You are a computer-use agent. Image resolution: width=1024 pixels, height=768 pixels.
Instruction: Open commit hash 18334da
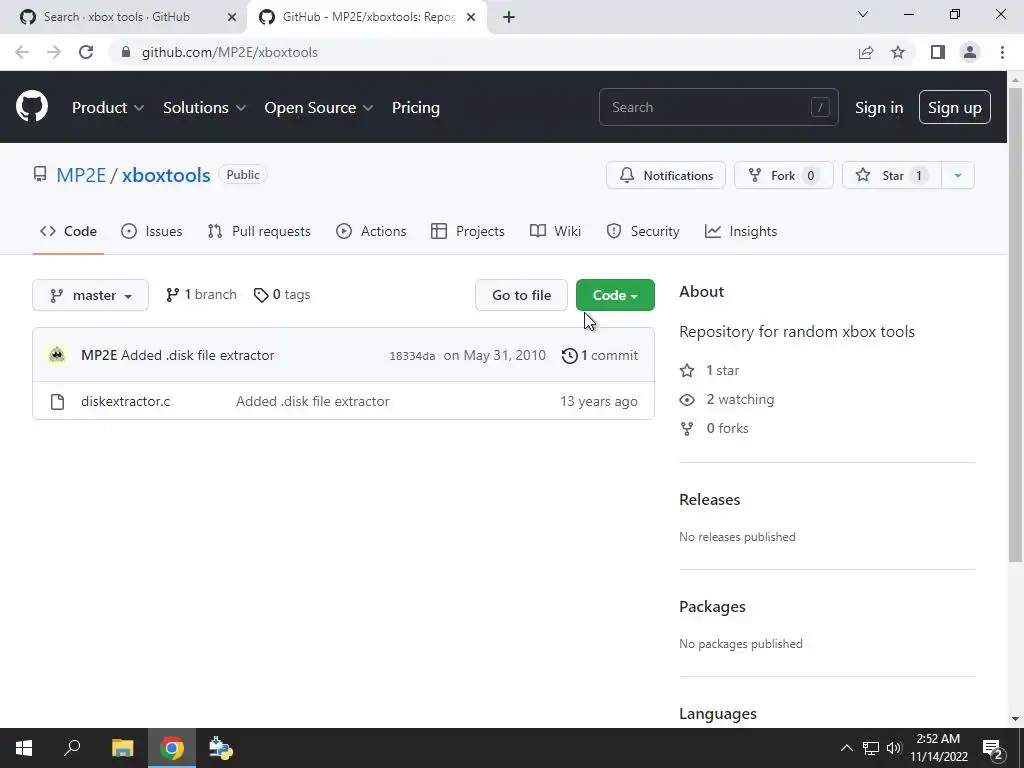(x=412, y=357)
